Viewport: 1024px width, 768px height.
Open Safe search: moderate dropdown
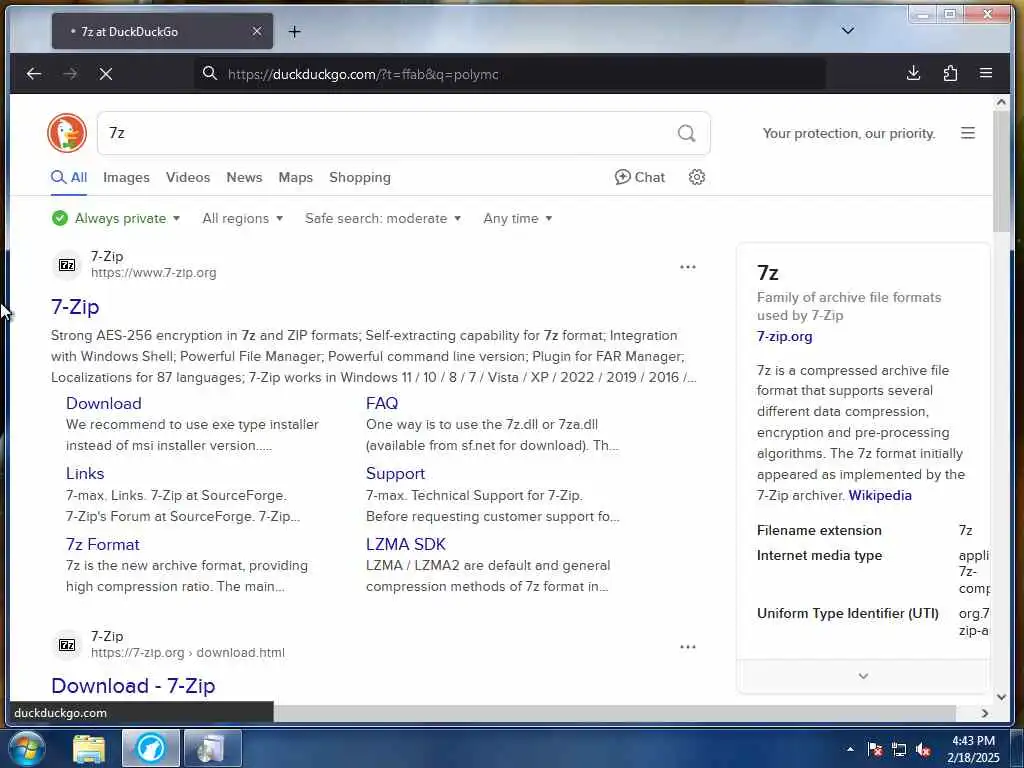click(x=383, y=218)
